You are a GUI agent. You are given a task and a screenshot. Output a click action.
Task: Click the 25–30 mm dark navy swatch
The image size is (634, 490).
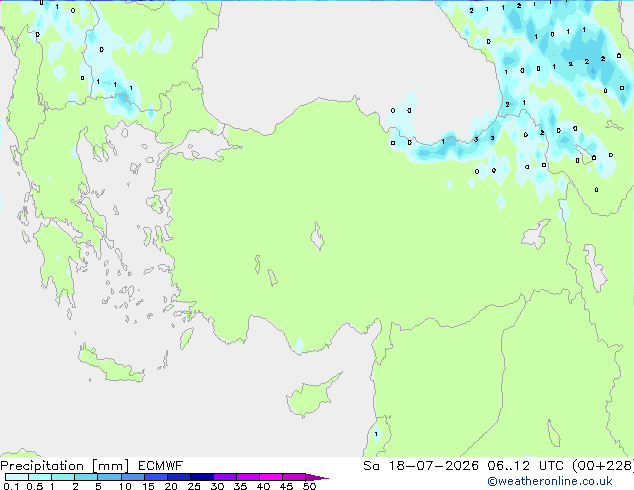(x=201, y=477)
